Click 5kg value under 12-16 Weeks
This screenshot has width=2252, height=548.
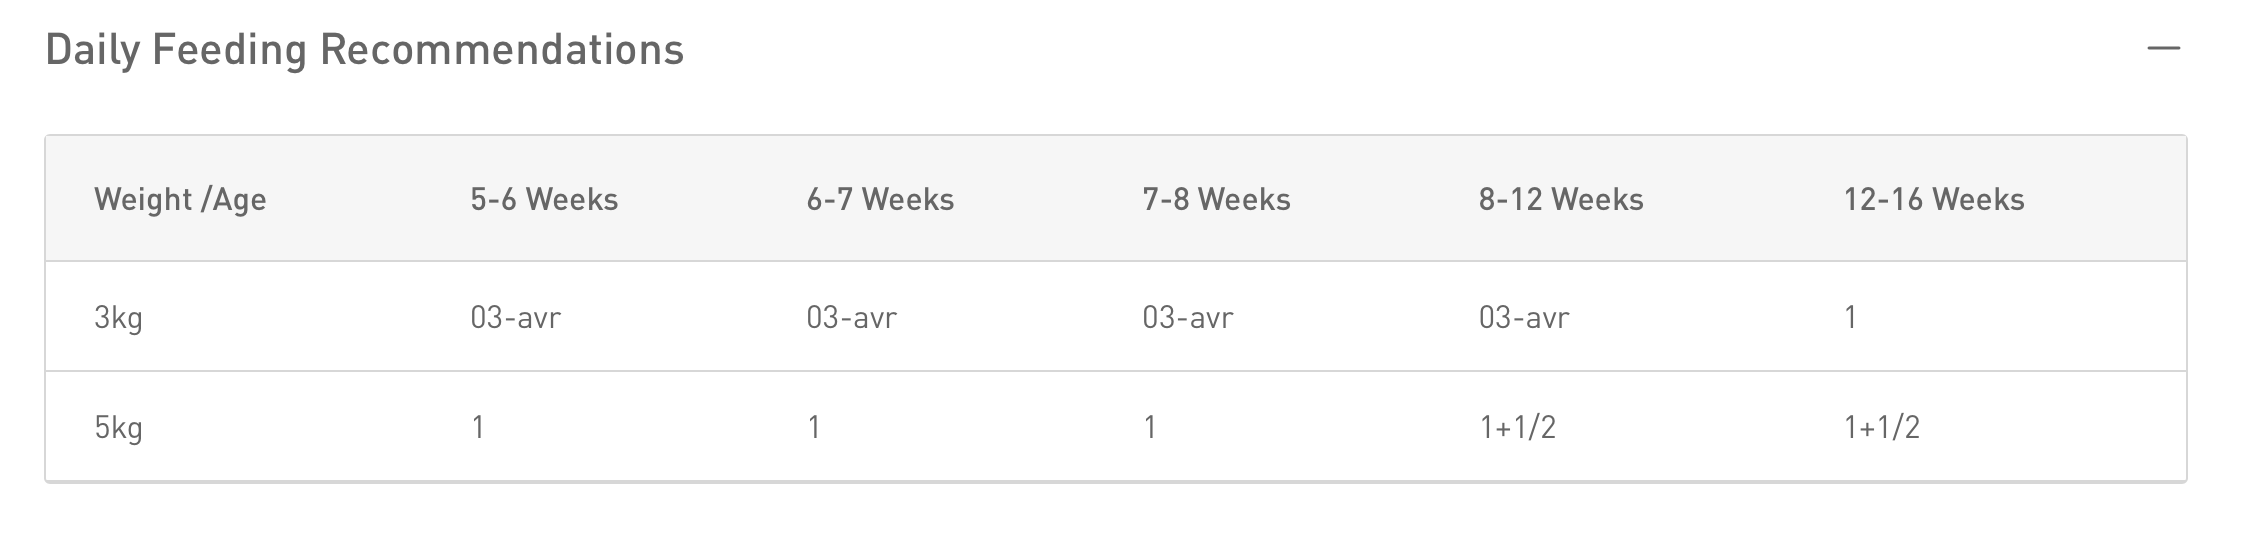click(x=1882, y=428)
